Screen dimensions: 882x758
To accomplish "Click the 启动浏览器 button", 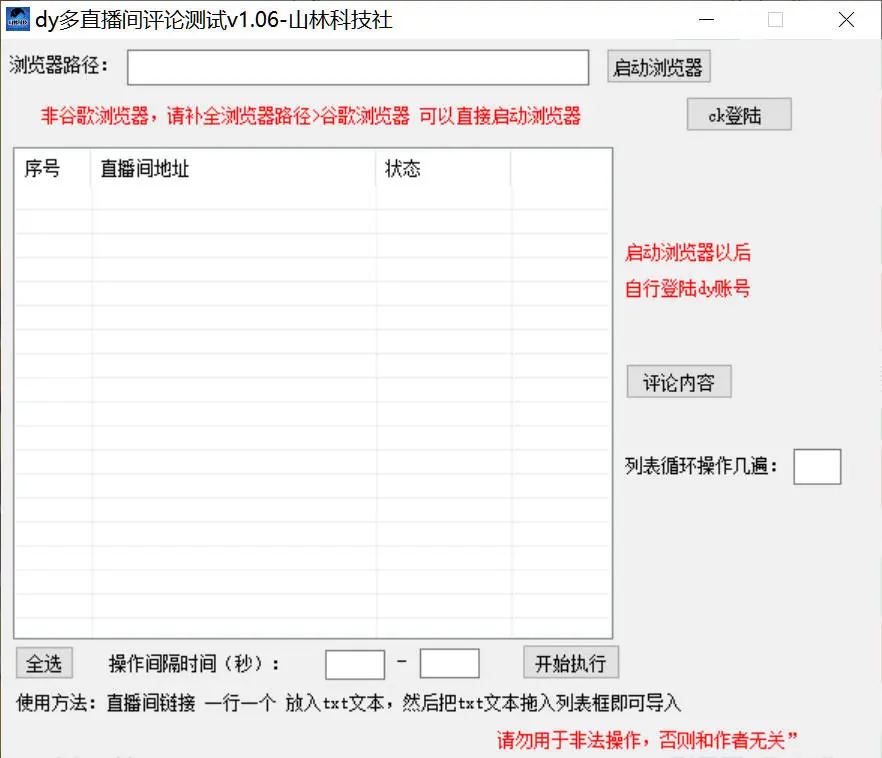I will coord(659,67).
